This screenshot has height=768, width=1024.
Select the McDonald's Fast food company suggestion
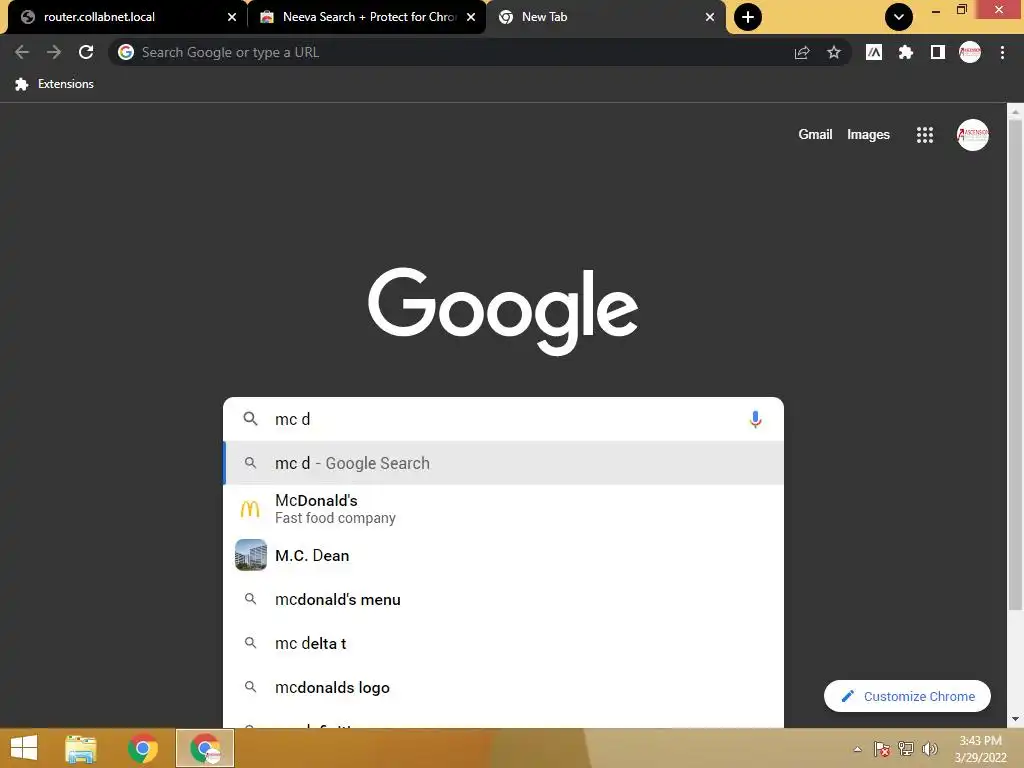[x=503, y=509]
